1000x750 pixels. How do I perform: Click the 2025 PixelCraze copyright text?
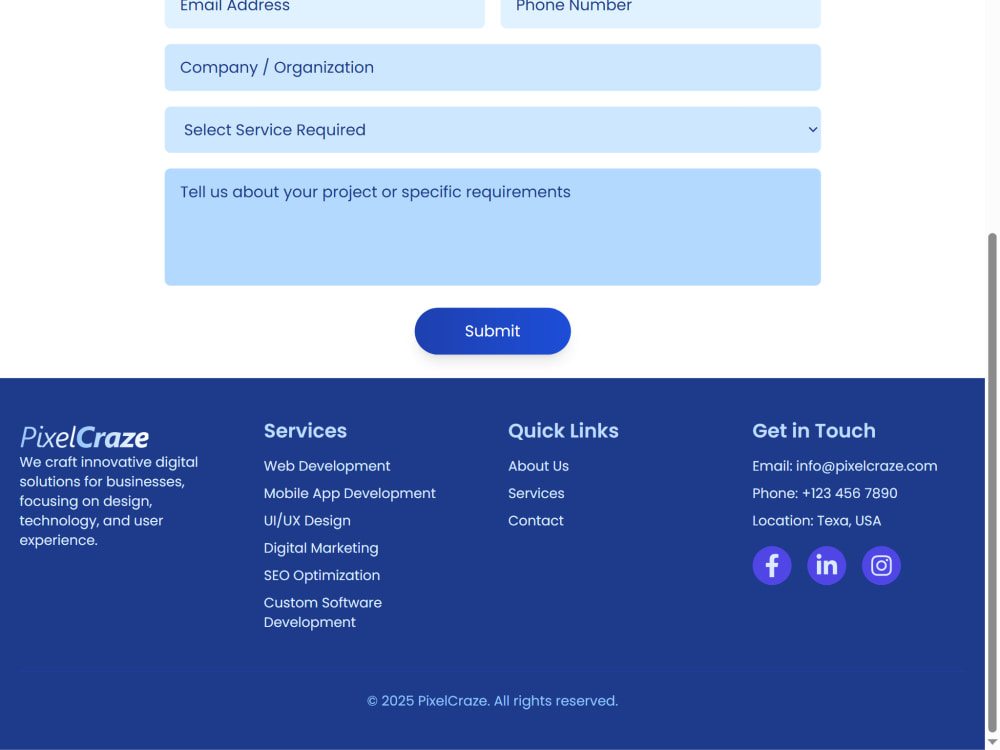[x=492, y=701]
